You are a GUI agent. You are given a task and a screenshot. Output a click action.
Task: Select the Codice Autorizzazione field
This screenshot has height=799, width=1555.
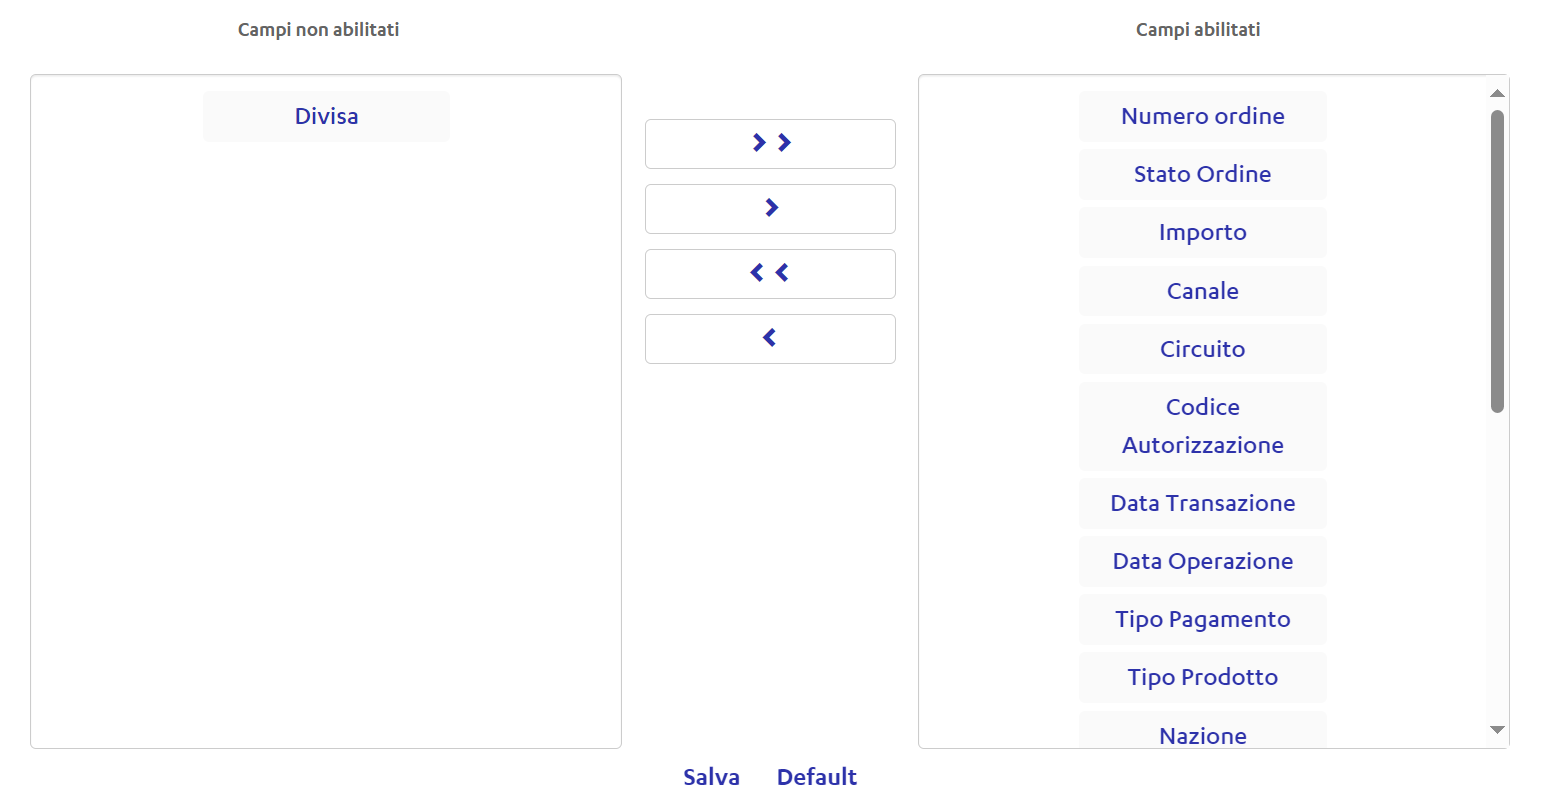click(1202, 426)
